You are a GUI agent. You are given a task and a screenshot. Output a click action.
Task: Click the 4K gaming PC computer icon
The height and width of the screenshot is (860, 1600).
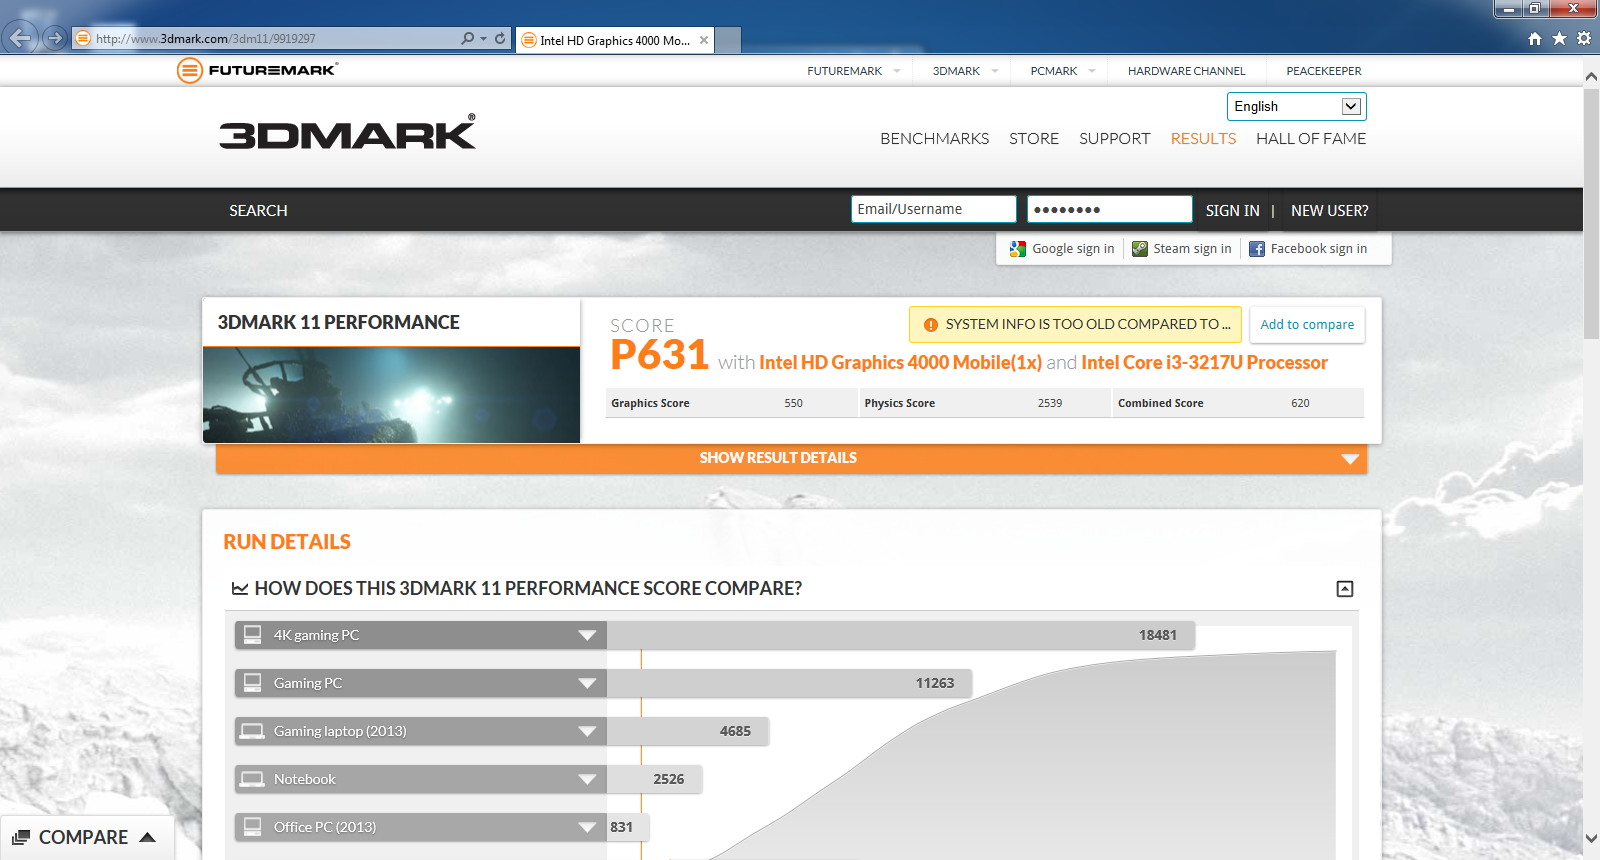click(x=253, y=635)
